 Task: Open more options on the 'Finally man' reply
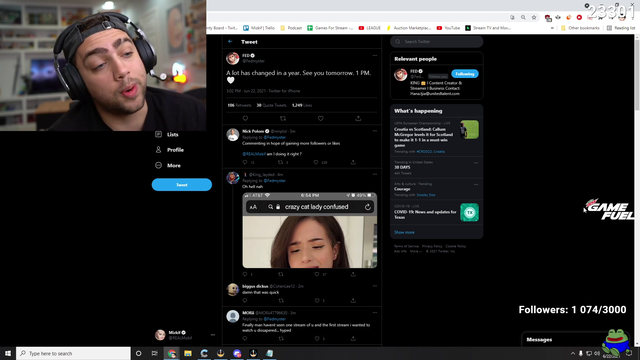point(375,313)
